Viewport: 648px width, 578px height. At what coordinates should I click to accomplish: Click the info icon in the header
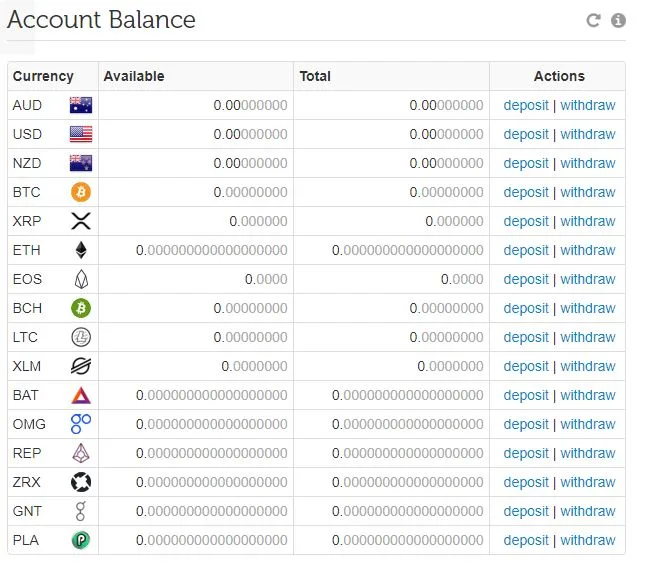tap(618, 20)
